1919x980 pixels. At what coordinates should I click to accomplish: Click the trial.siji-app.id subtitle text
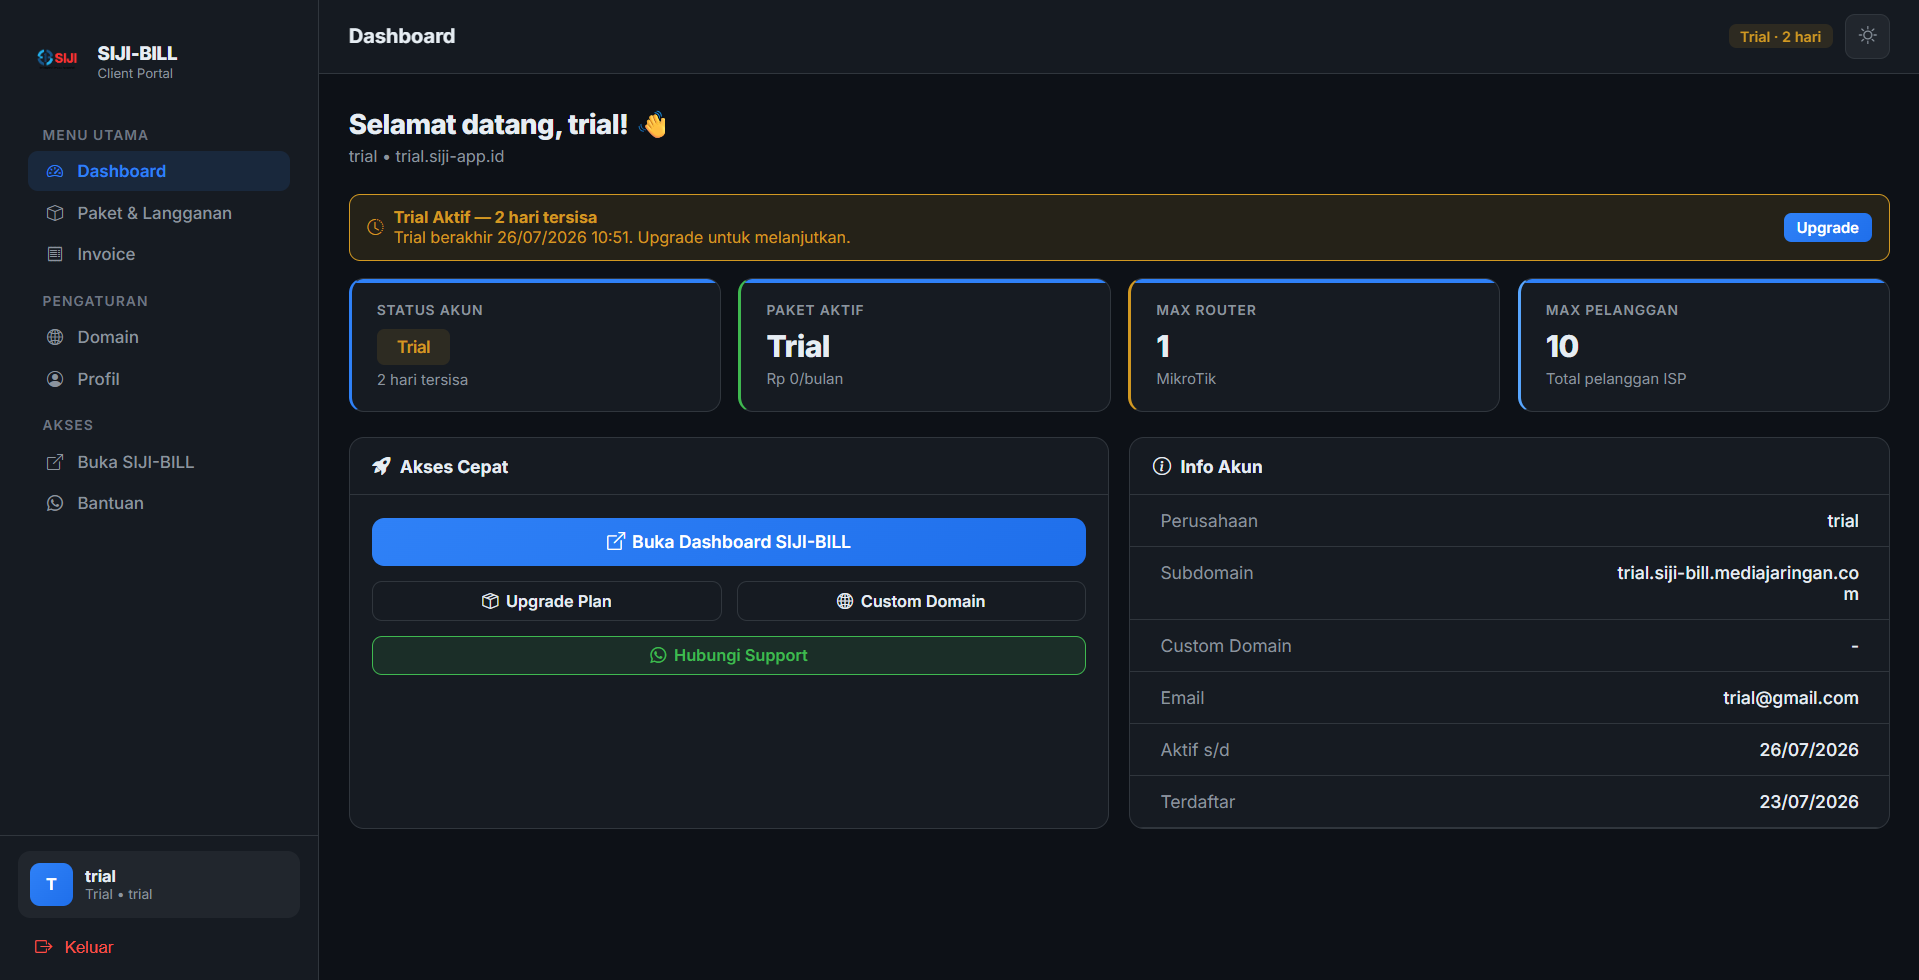click(x=449, y=156)
